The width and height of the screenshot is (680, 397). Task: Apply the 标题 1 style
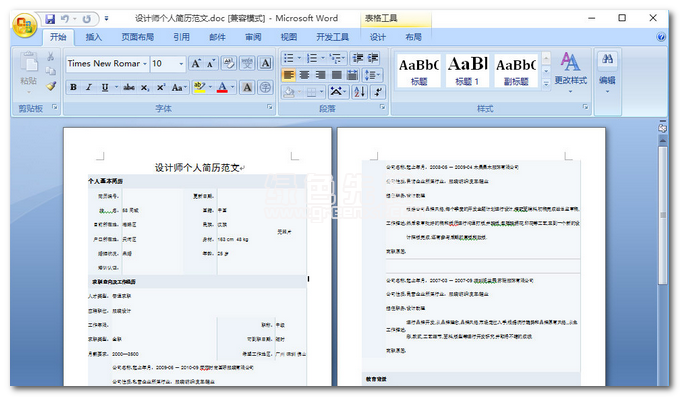468,70
